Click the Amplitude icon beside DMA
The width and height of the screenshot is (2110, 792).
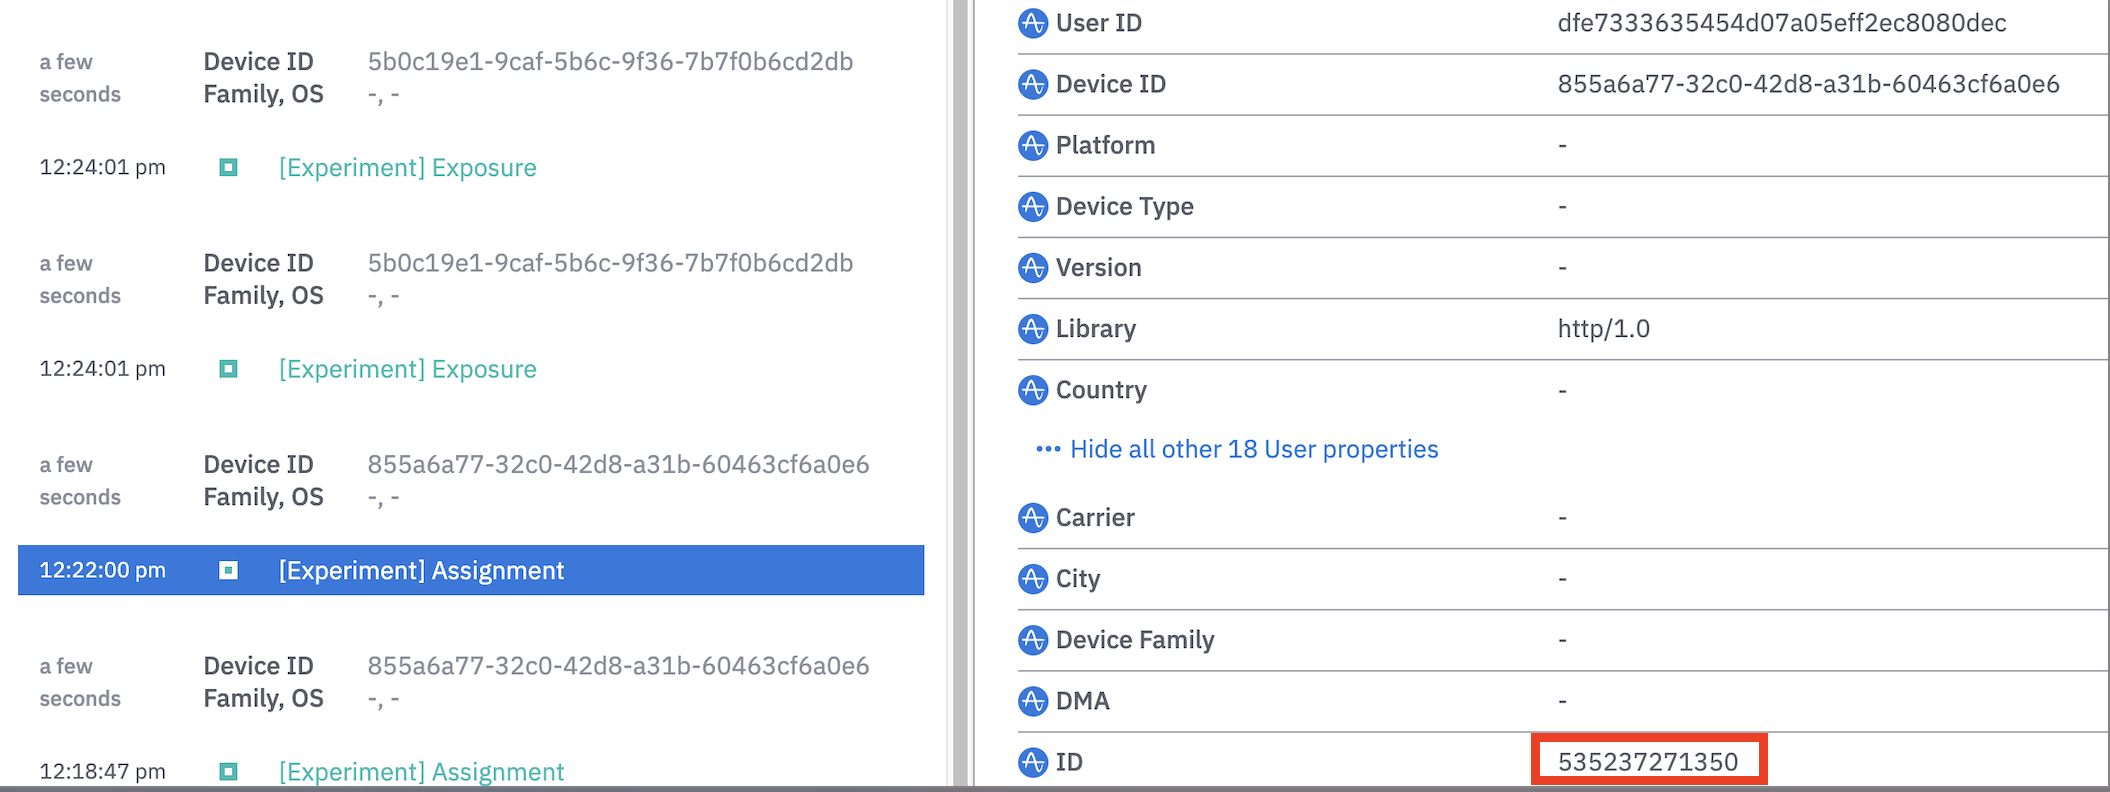(1032, 701)
